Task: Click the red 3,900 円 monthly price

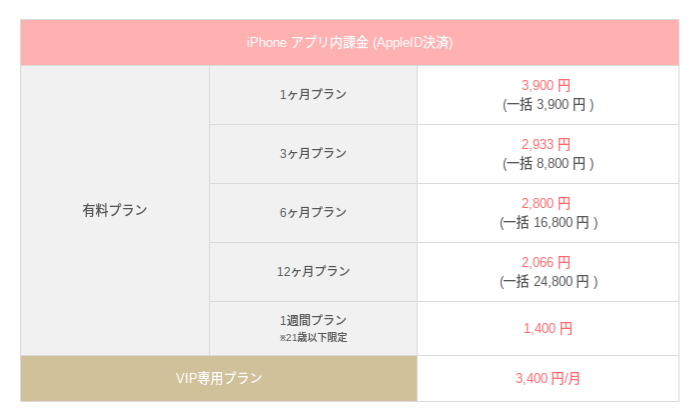Action: tap(546, 86)
